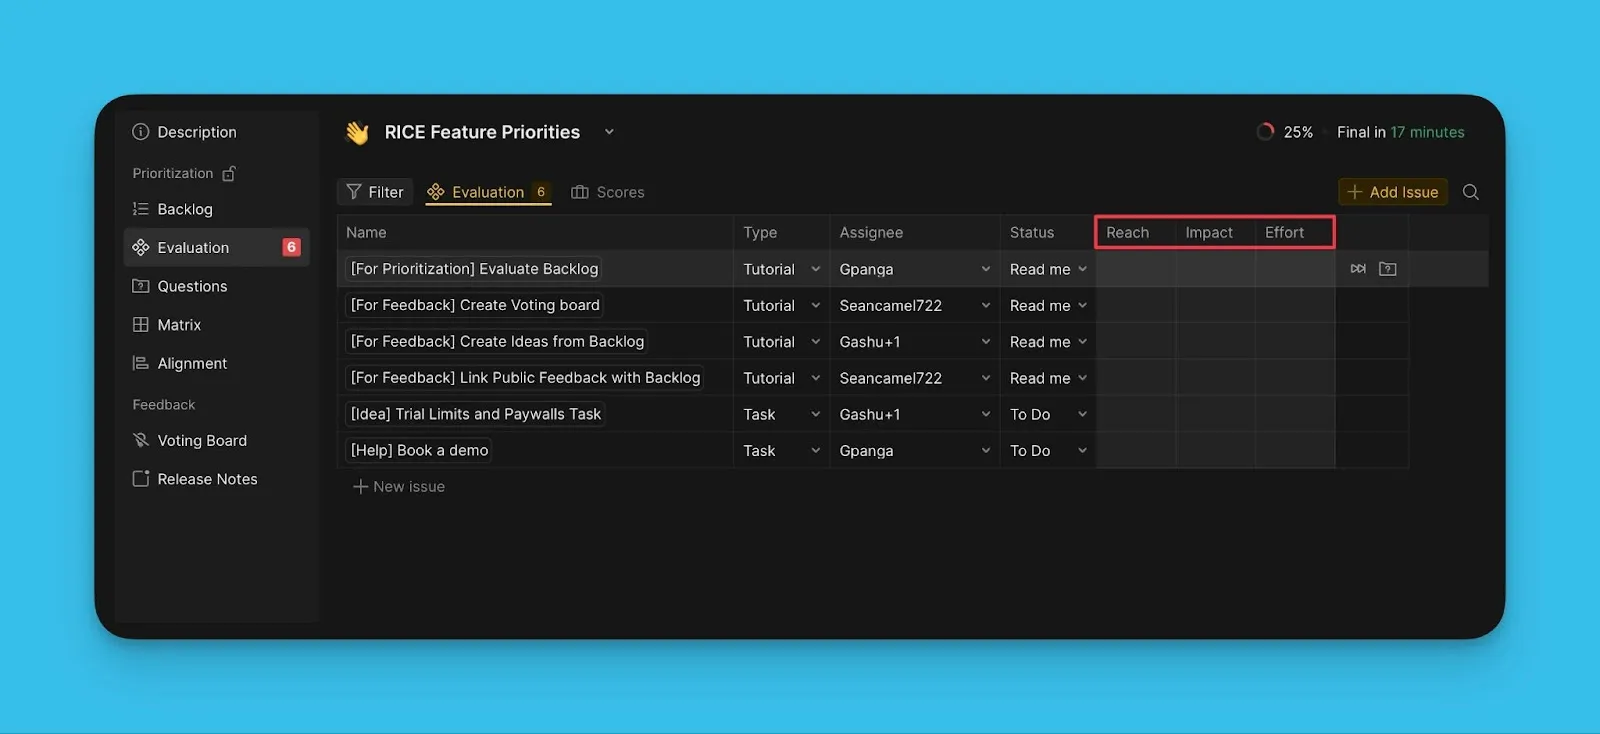The width and height of the screenshot is (1600, 734).
Task: Expand the RICE Feature Priorities title chevron
Action: click(609, 132)
